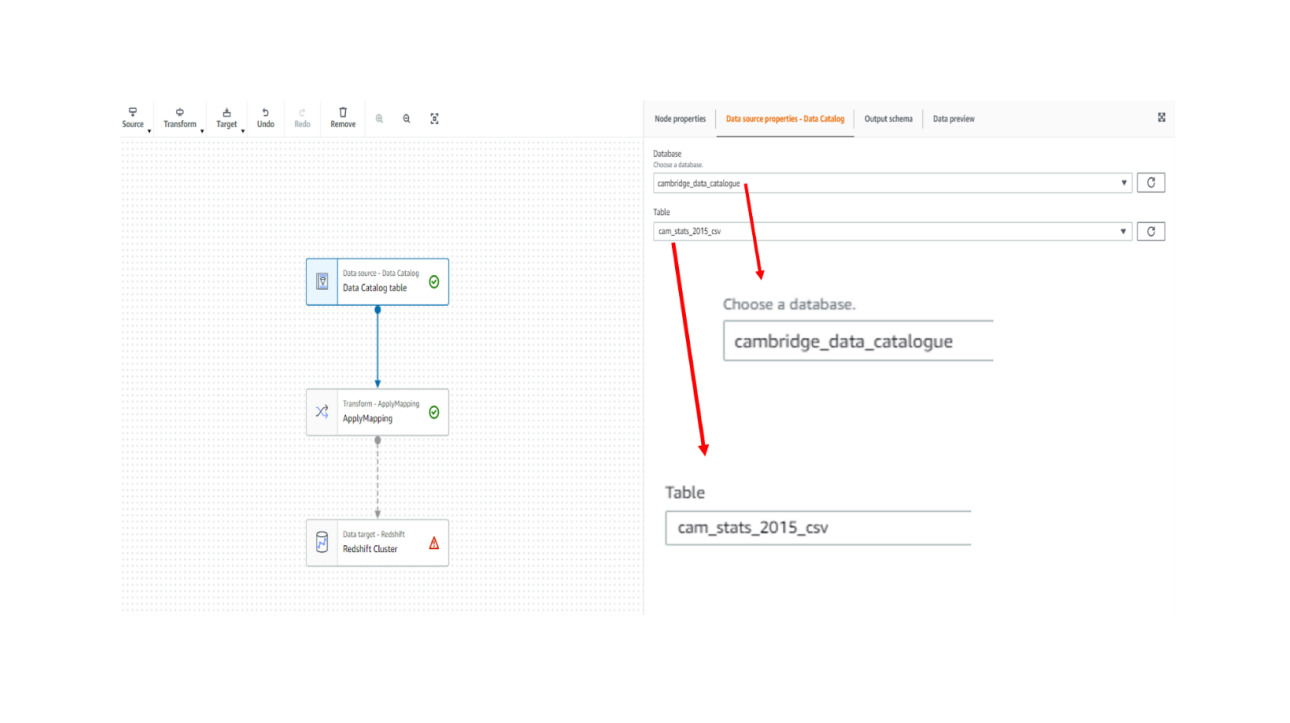Open the Data preview tab
The width and height of the screenshot is (1290, 723).
[x=953, y=119]
